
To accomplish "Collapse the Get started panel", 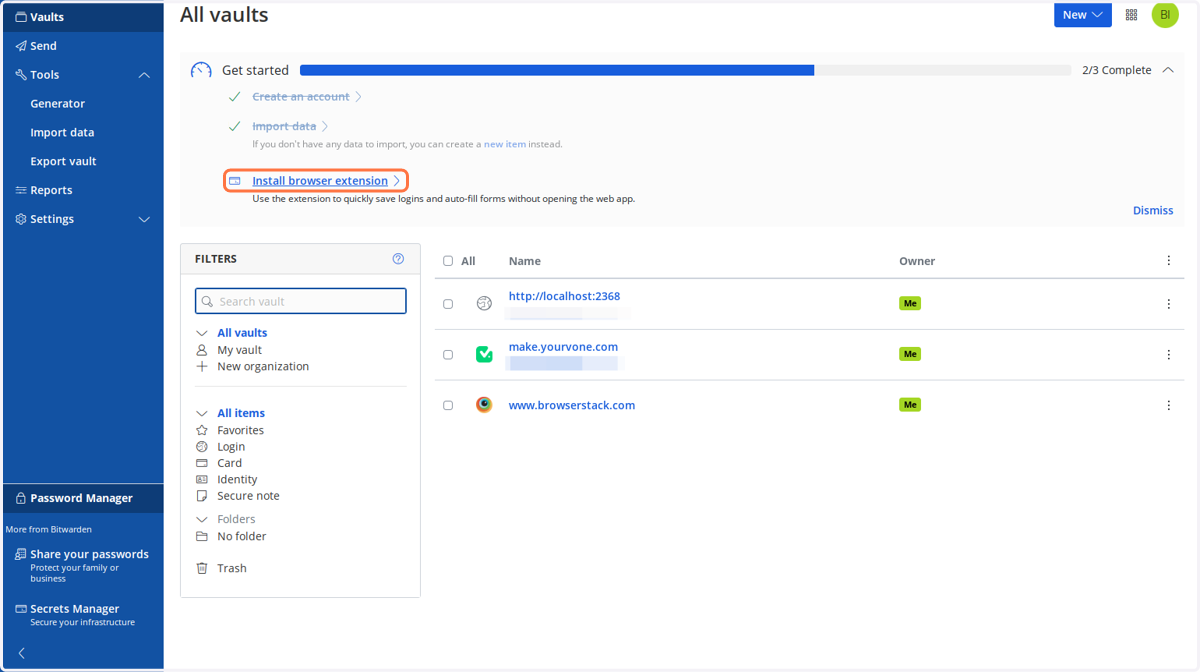I will (1168, 70).
